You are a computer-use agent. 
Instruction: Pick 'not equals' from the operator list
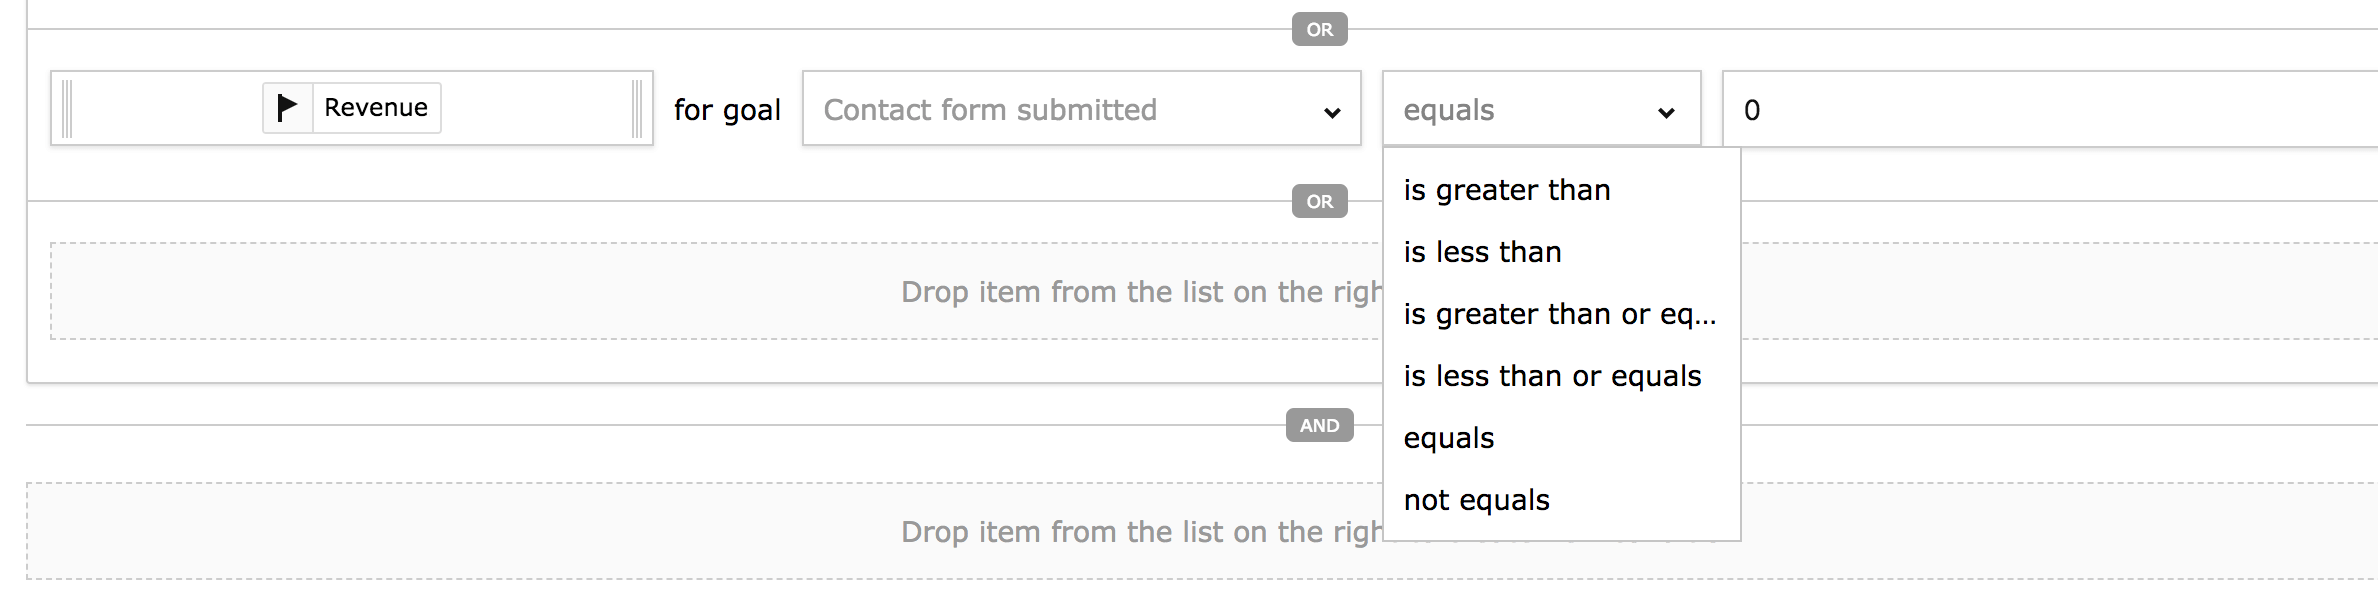(1476, 500)
